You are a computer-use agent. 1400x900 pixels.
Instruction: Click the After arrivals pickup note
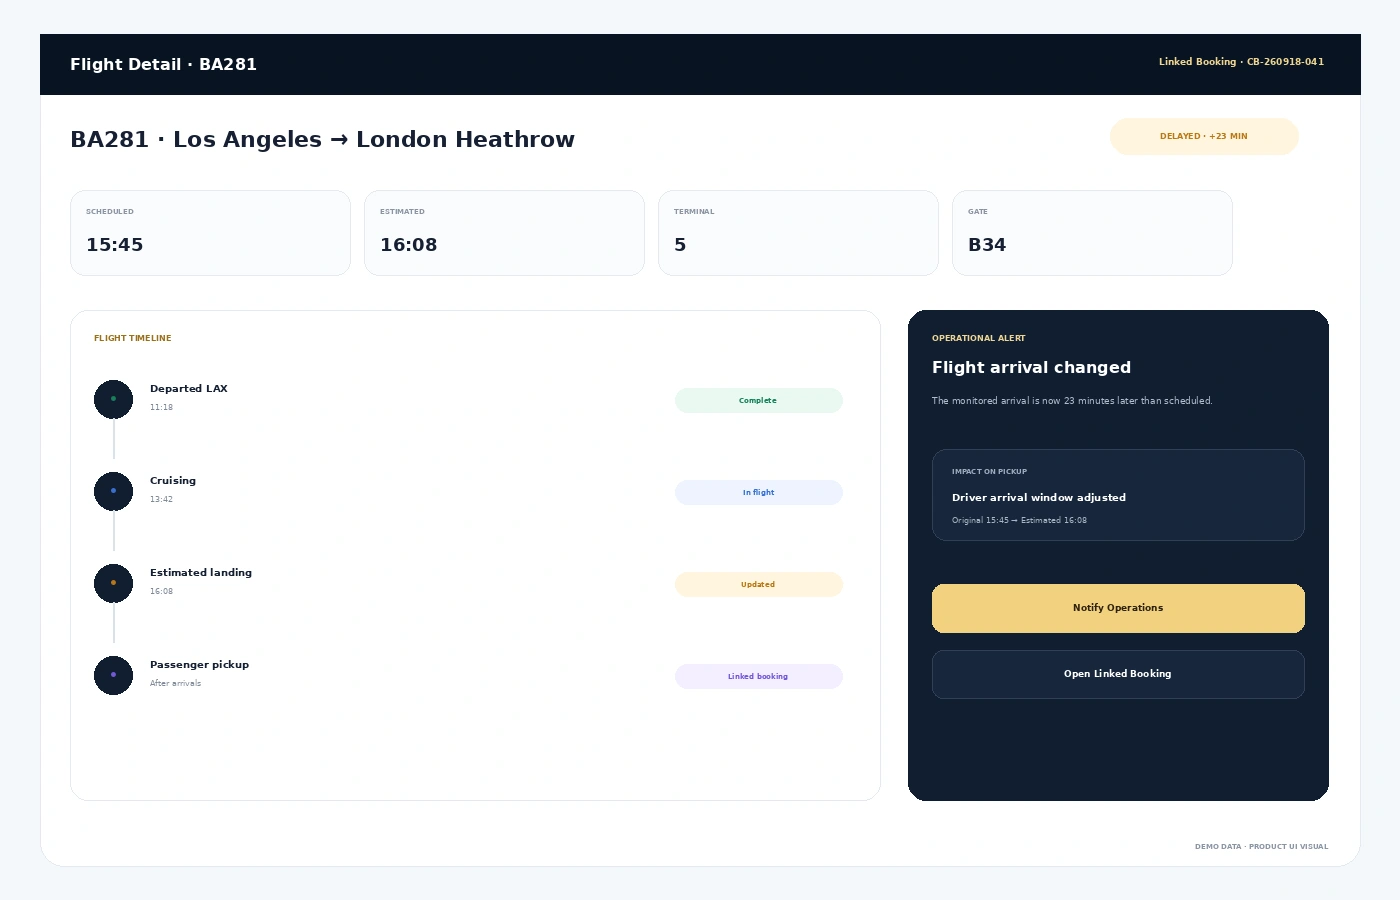(175, 683)
